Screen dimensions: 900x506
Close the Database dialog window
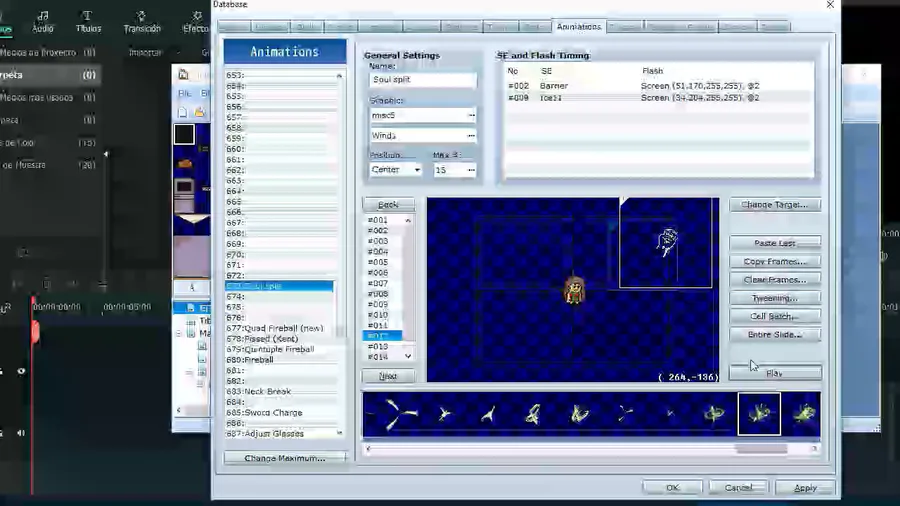pyautogui.click(x=830, y=5)
